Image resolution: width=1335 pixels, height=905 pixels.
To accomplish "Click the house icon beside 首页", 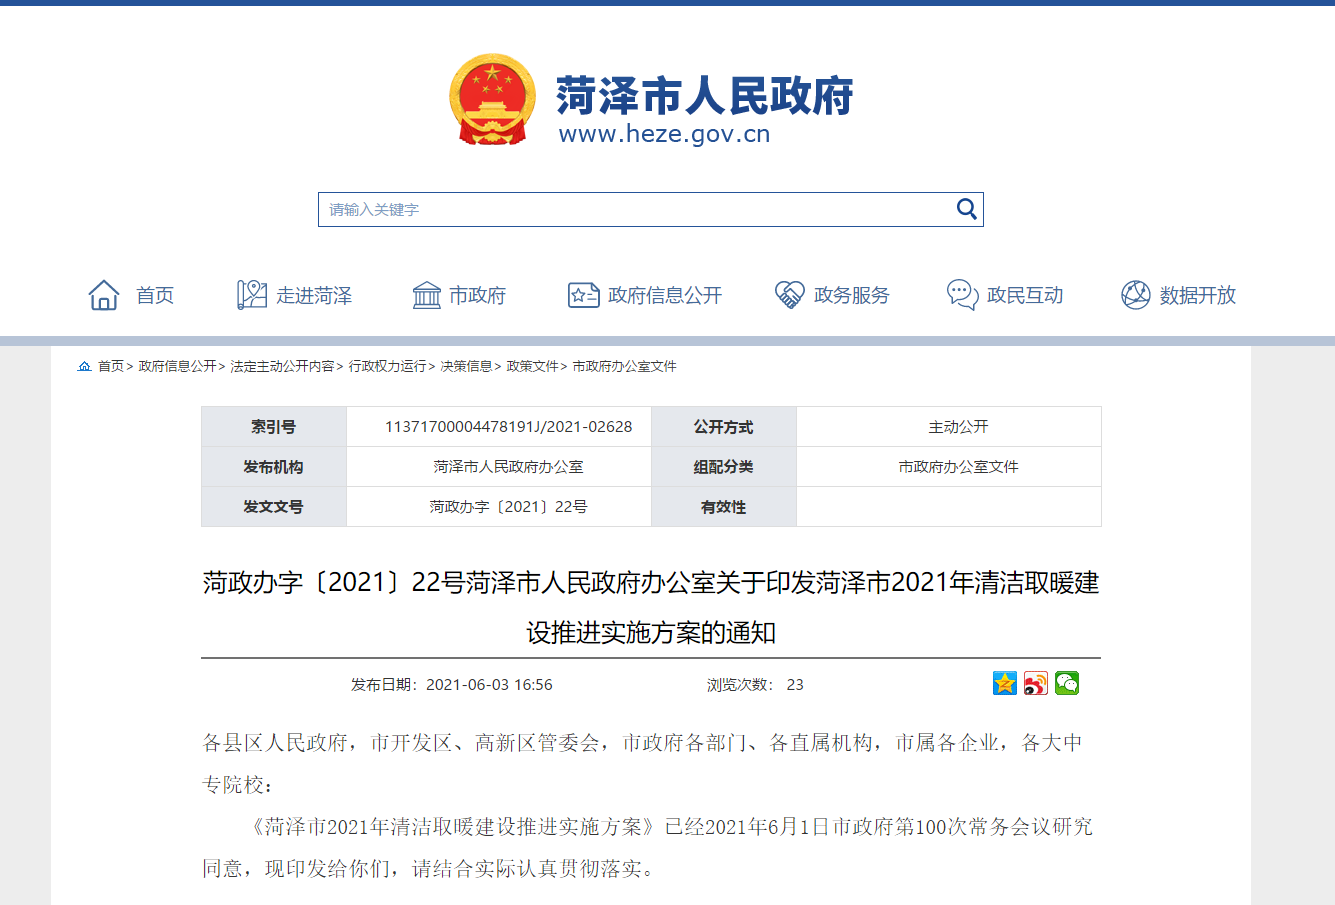I will (104, 295).
